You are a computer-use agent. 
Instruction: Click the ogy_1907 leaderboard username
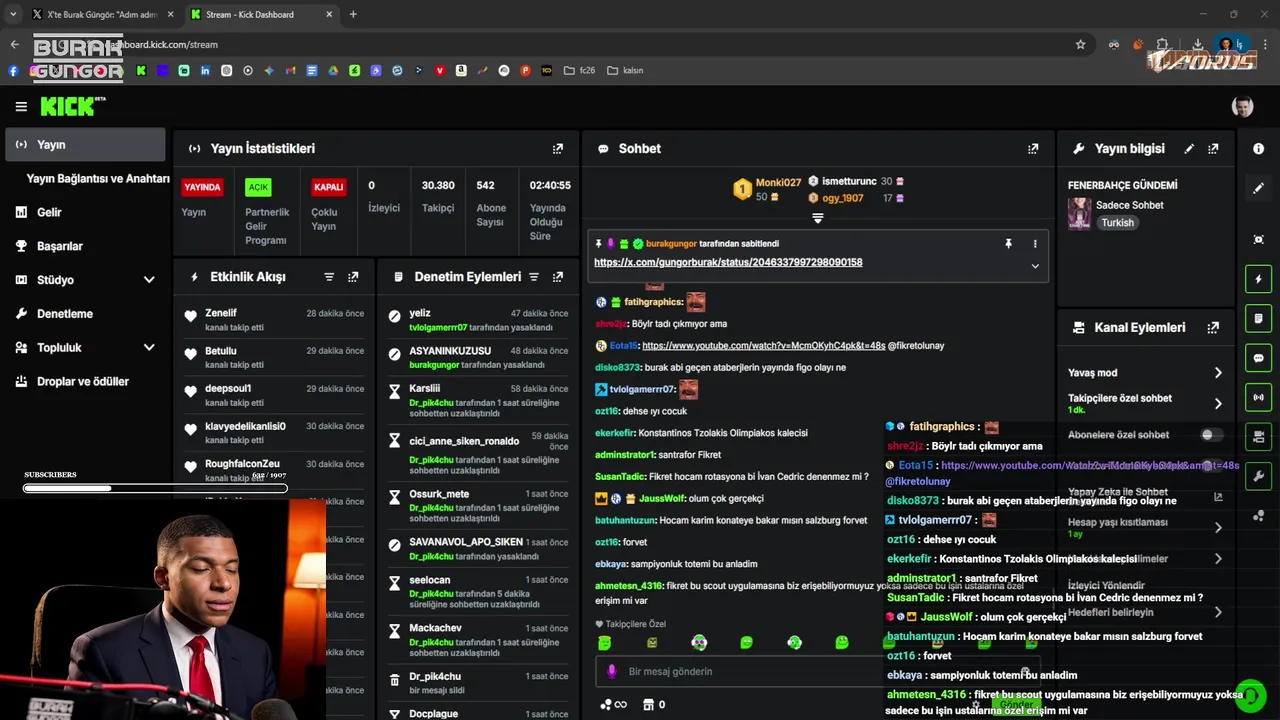pyautogui.click(x=843, y=198)
